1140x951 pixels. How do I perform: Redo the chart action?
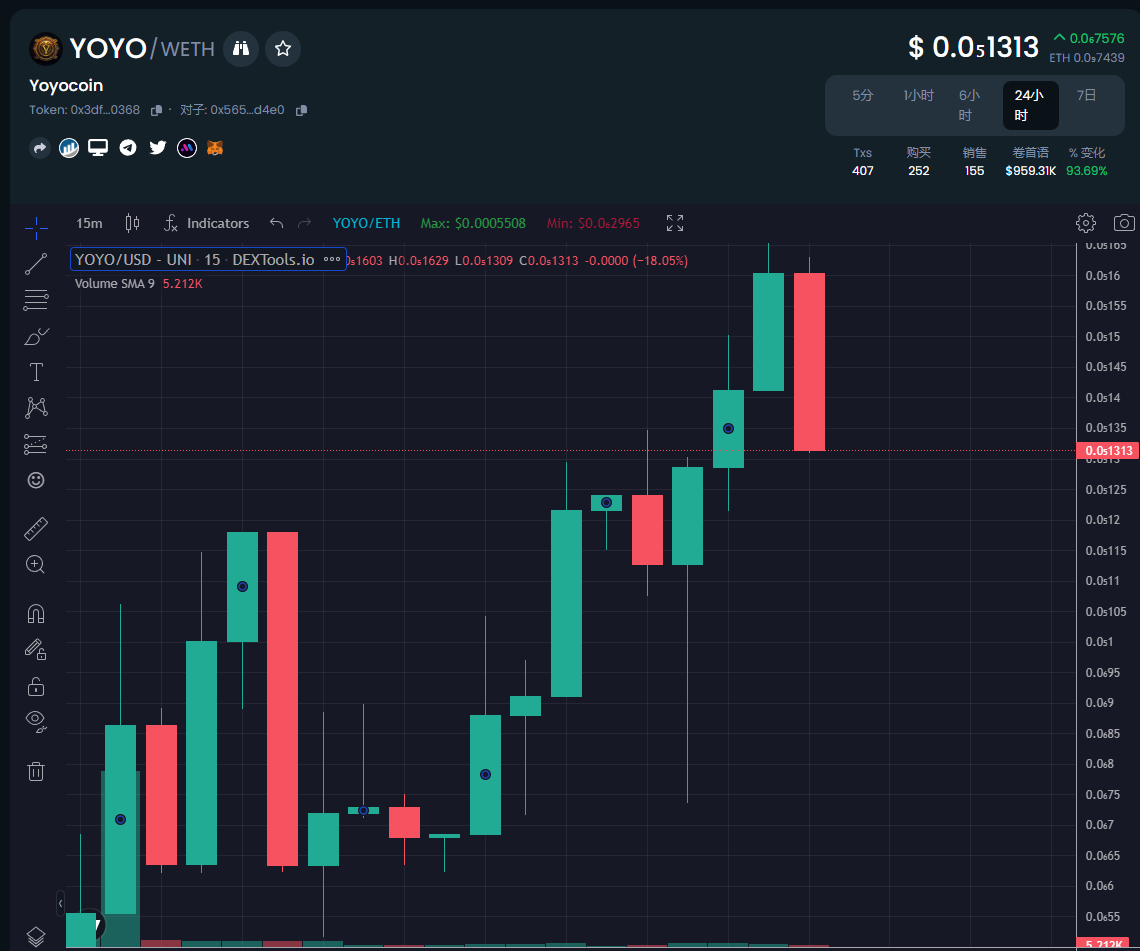[305, 223]
